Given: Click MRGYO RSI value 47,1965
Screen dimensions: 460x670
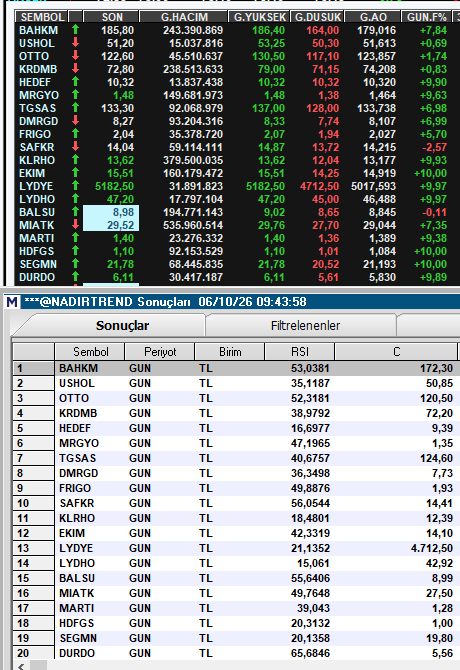Looking at the screenshot, I should point(310,443).
